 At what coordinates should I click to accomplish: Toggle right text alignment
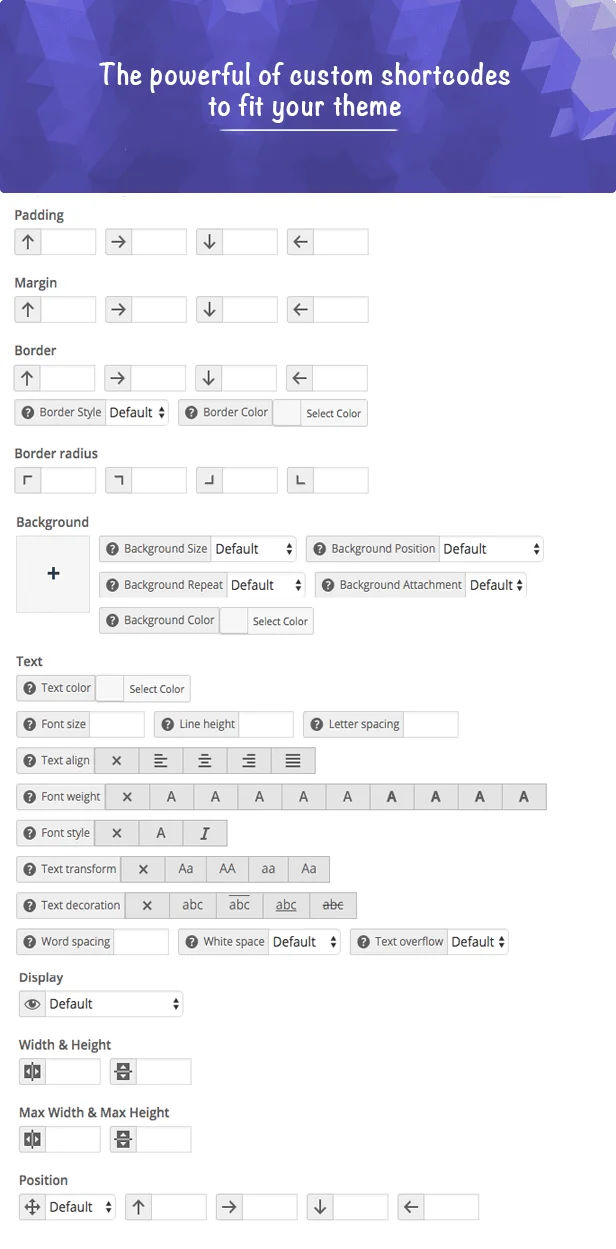(247, 760)
